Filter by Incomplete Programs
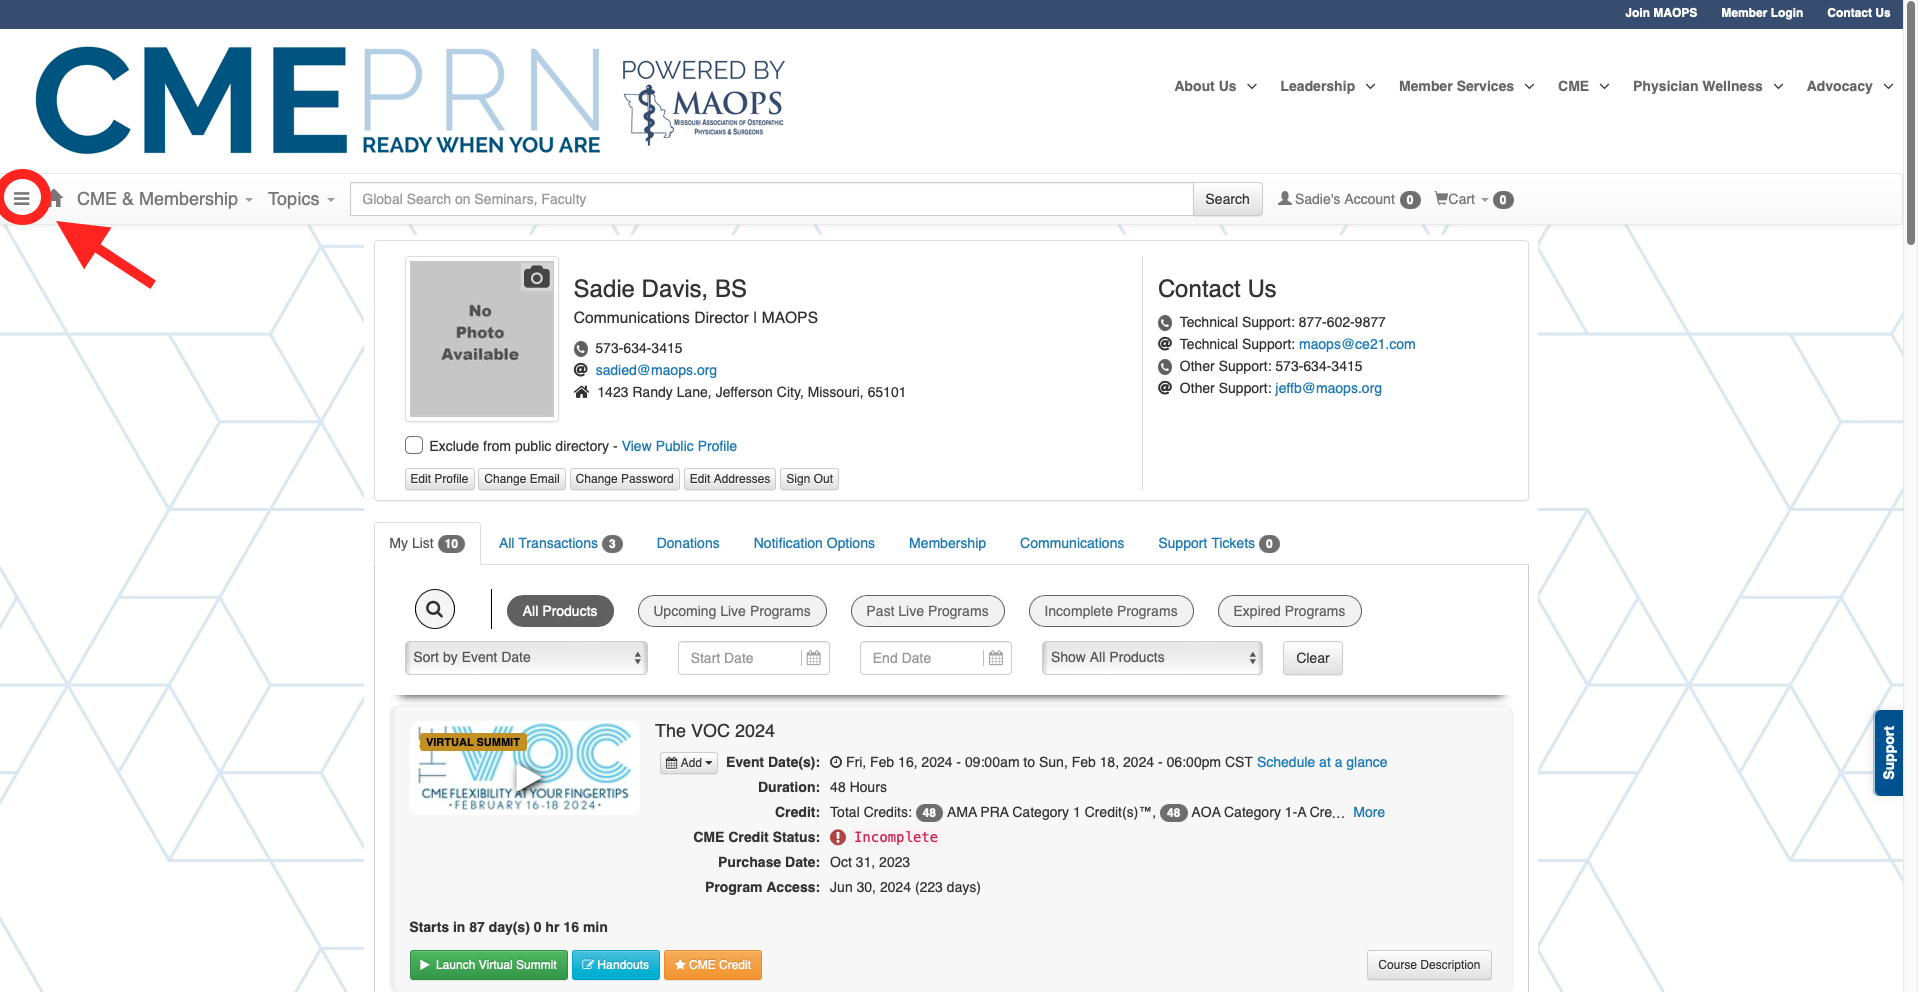 (1111, 611)
